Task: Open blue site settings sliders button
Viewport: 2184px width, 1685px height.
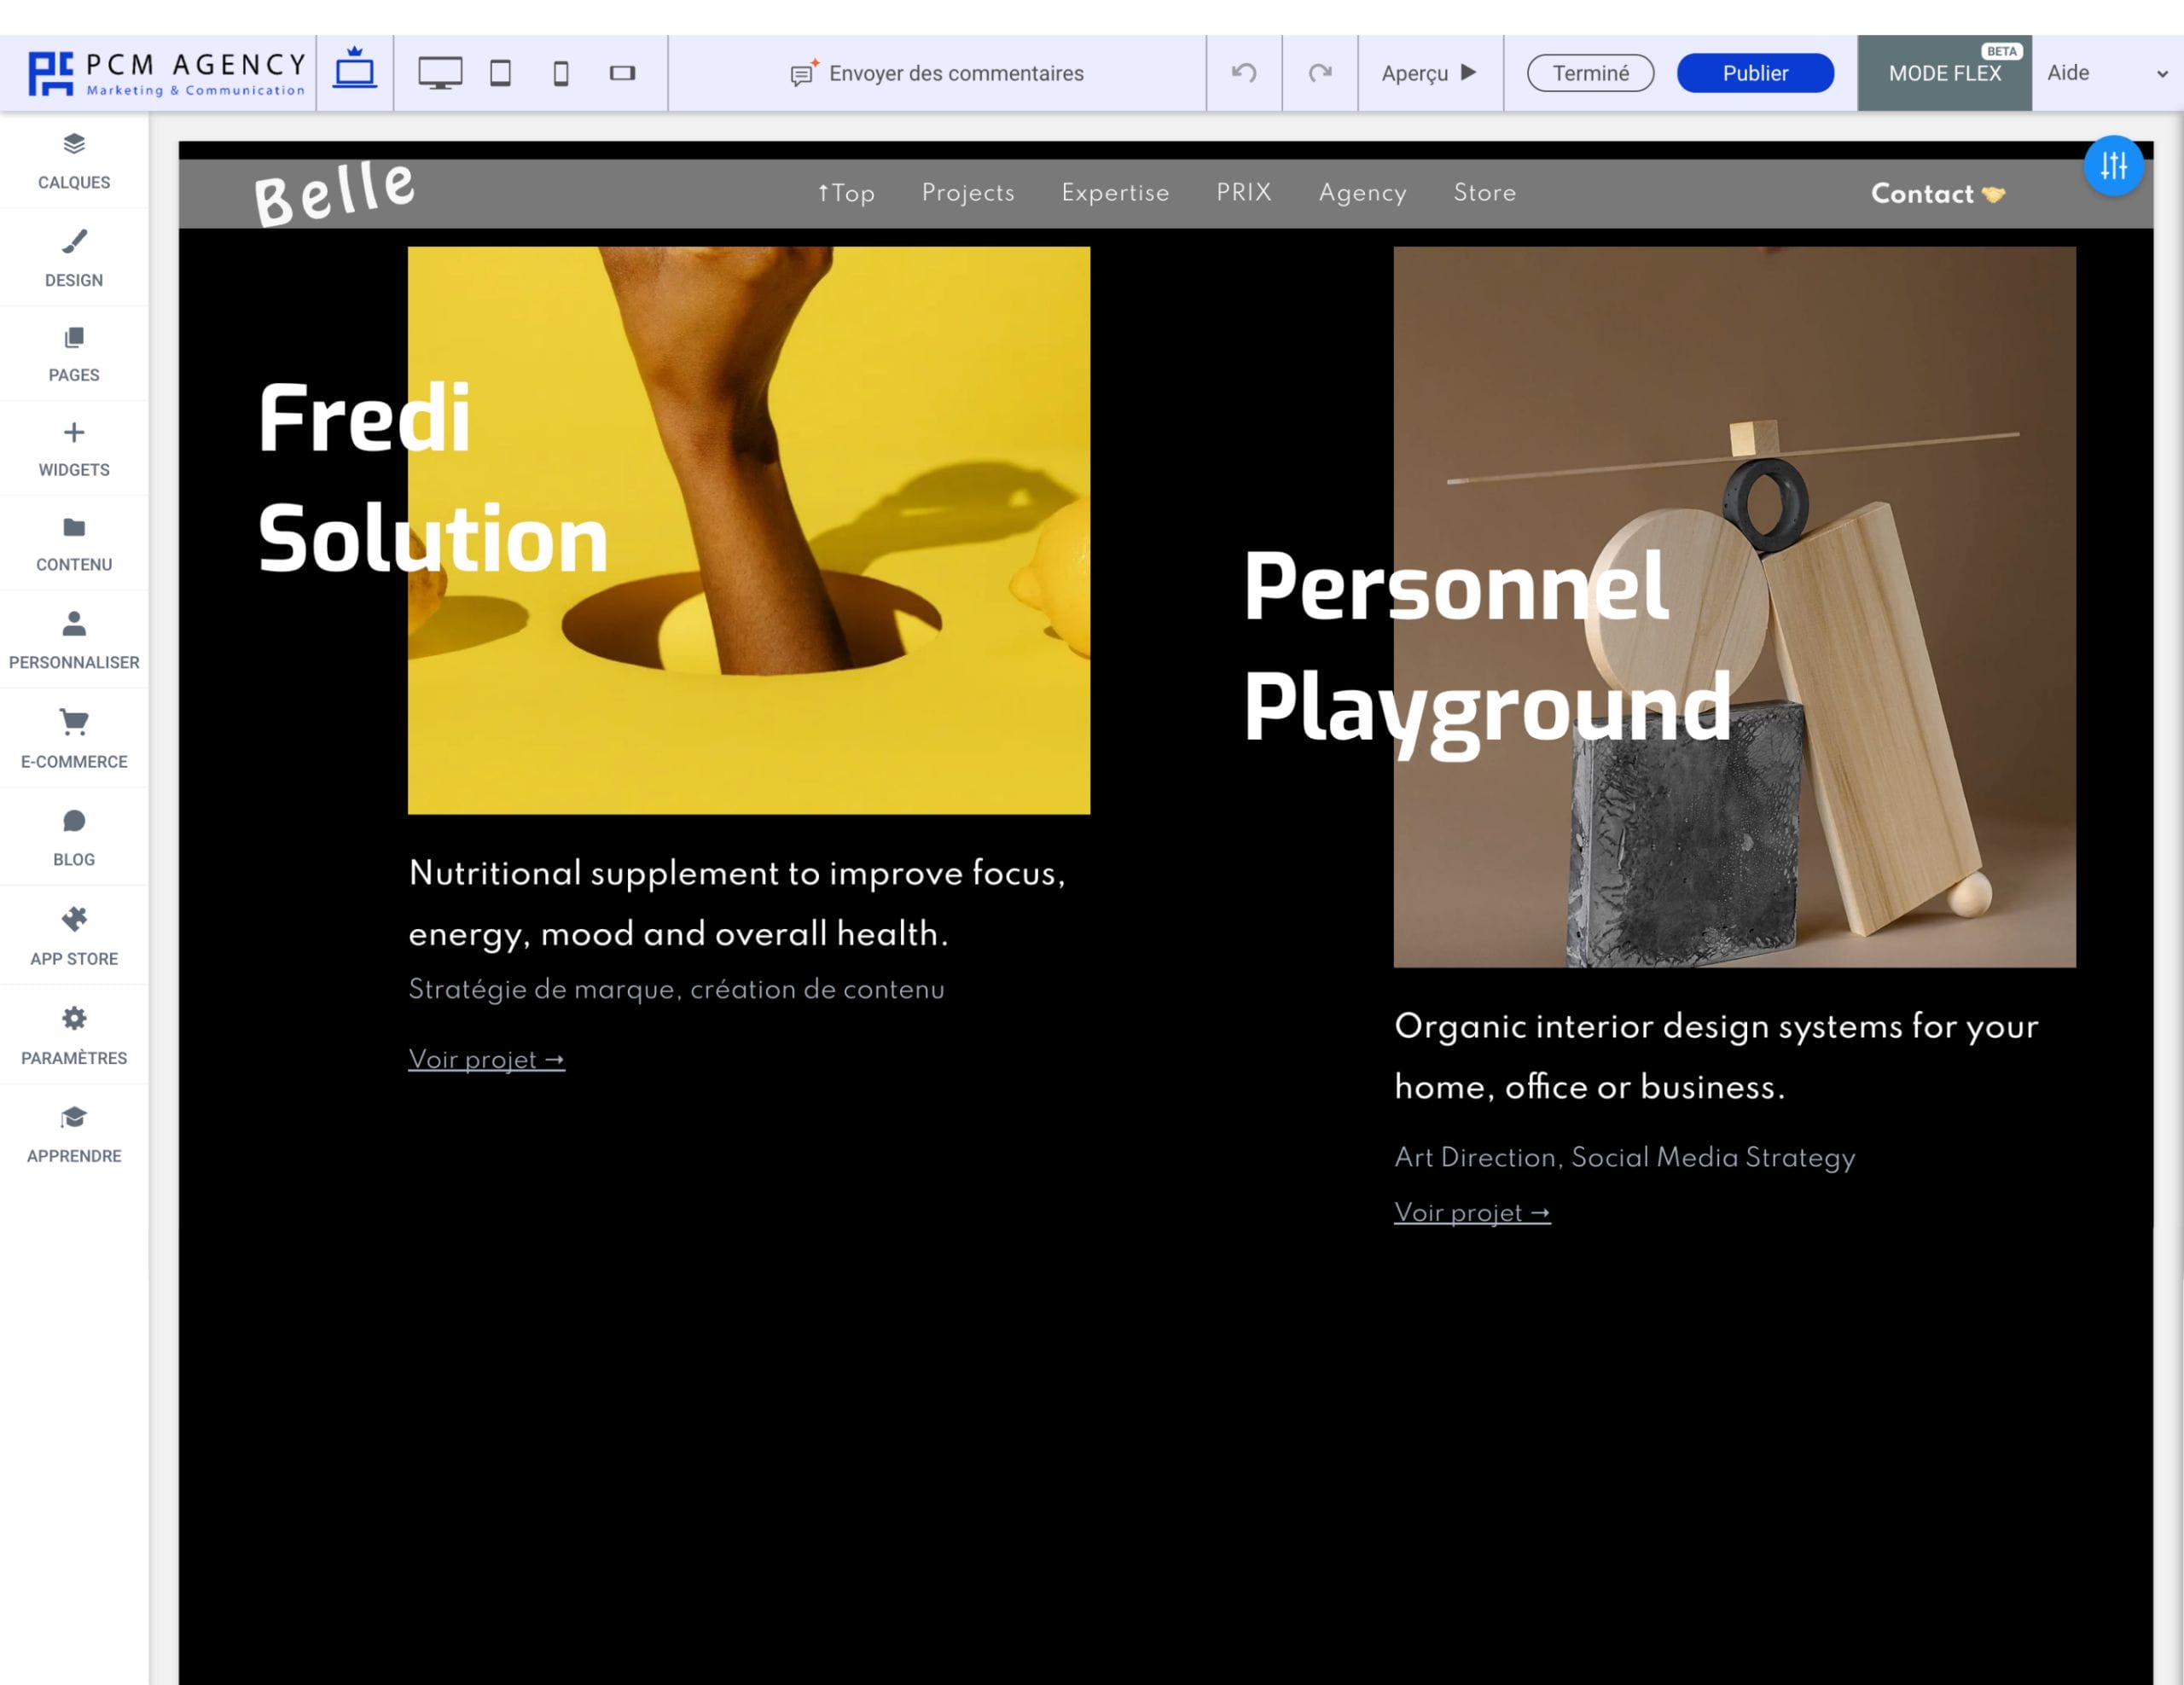Action: [2113, 165]
